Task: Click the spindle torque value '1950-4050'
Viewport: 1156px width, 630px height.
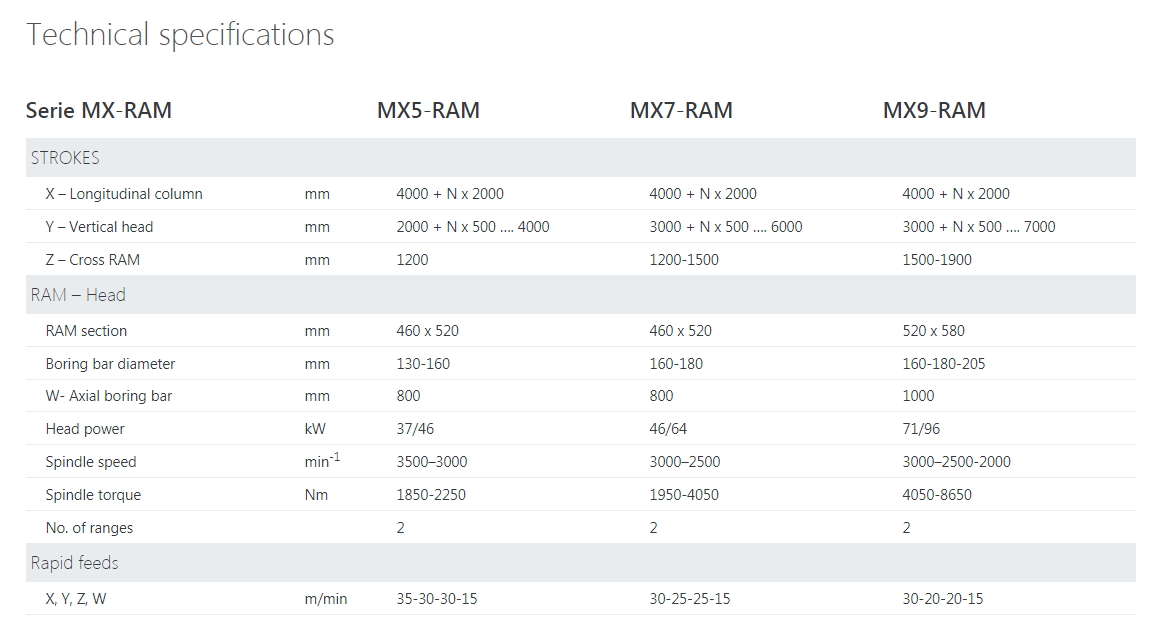Action: (684, 495)
